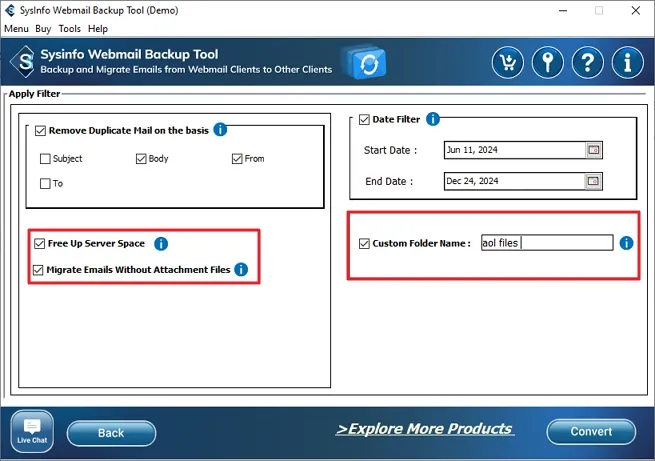Show info for Free Up Server Space
This screenshot has width=655, height=461.
[161, 243]
